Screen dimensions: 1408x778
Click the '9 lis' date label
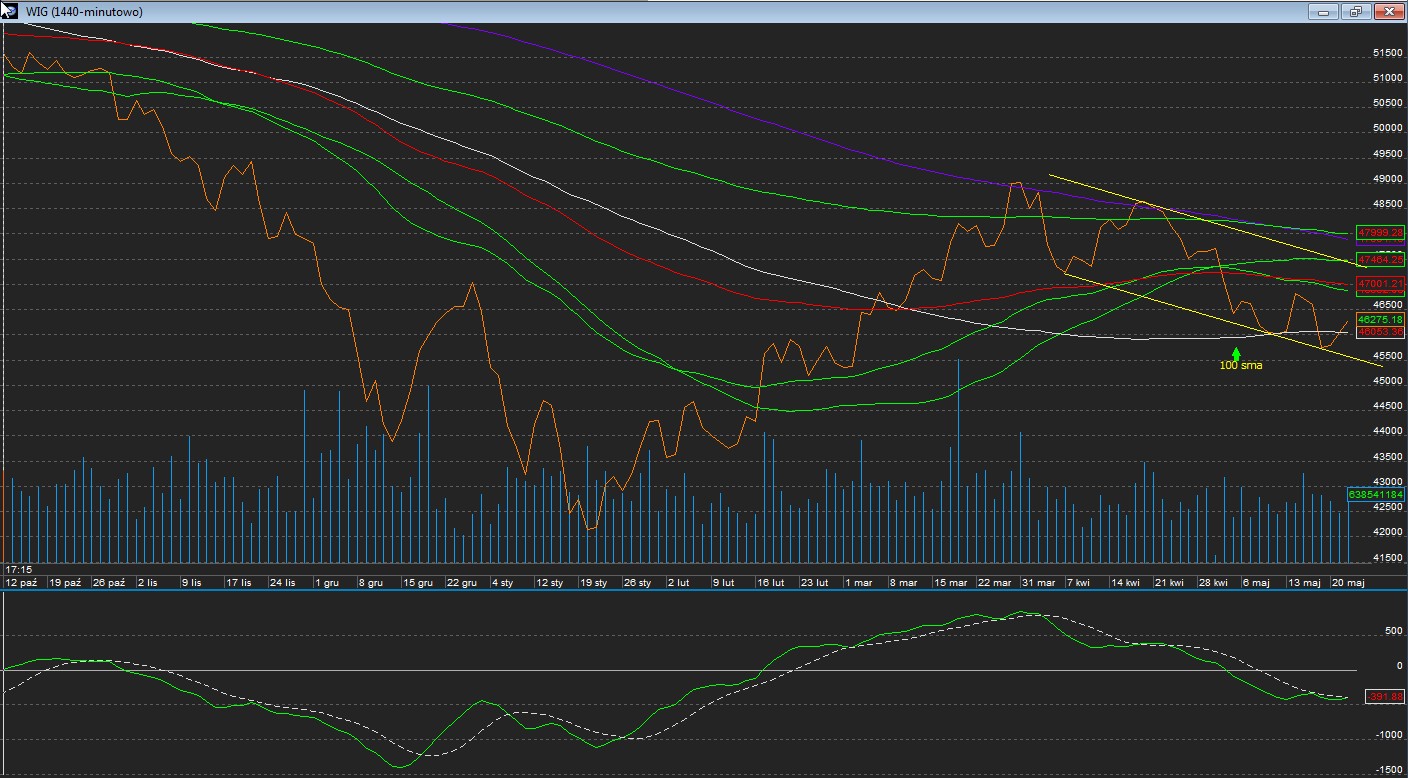coord(191,581)
